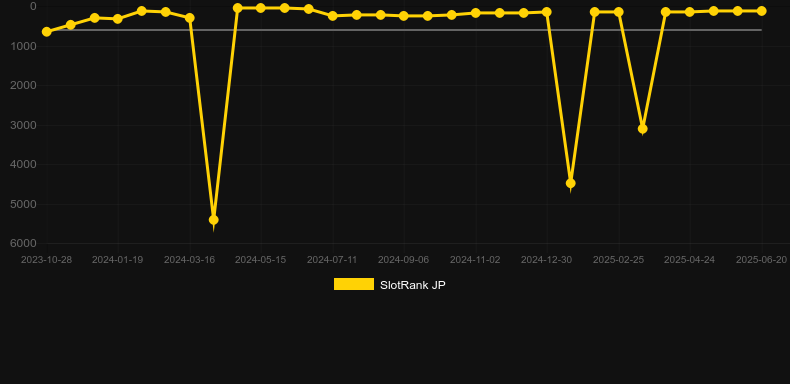Click the first data point at 2023-10-28
This screenshot has height=384, width=790.
click(x=46, y=32)
